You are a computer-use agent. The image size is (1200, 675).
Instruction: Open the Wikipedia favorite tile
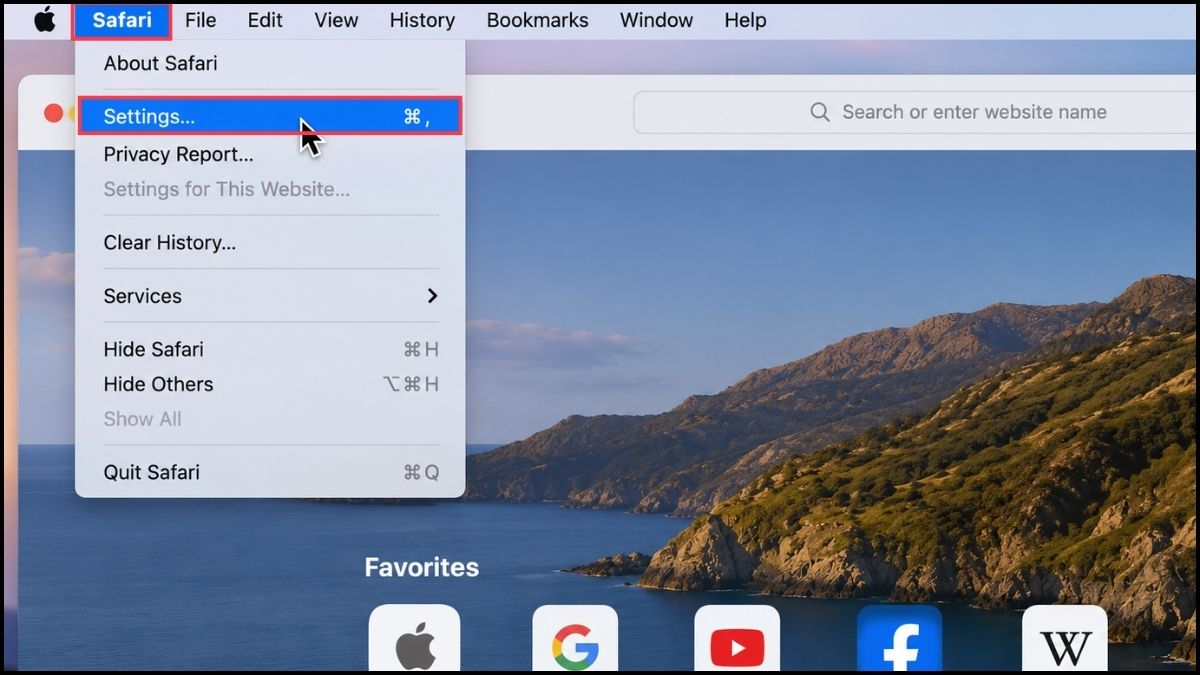click(1065, 639)
